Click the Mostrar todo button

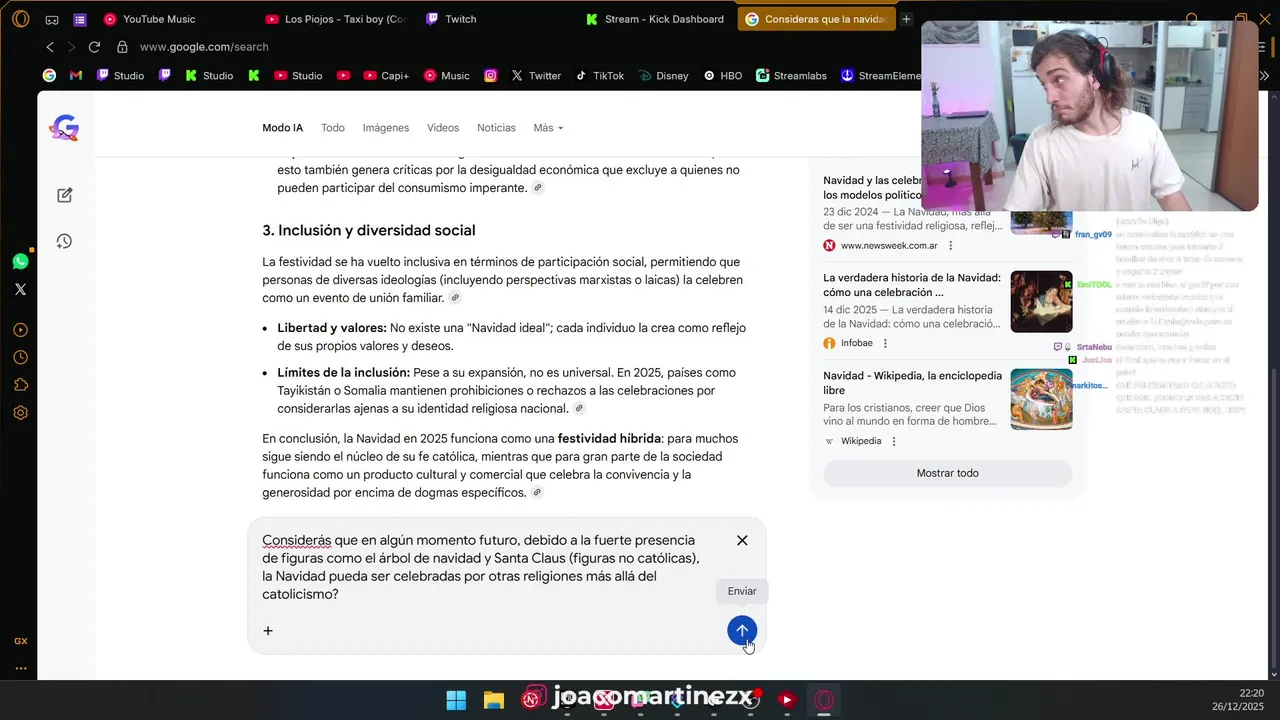point(947,473)
